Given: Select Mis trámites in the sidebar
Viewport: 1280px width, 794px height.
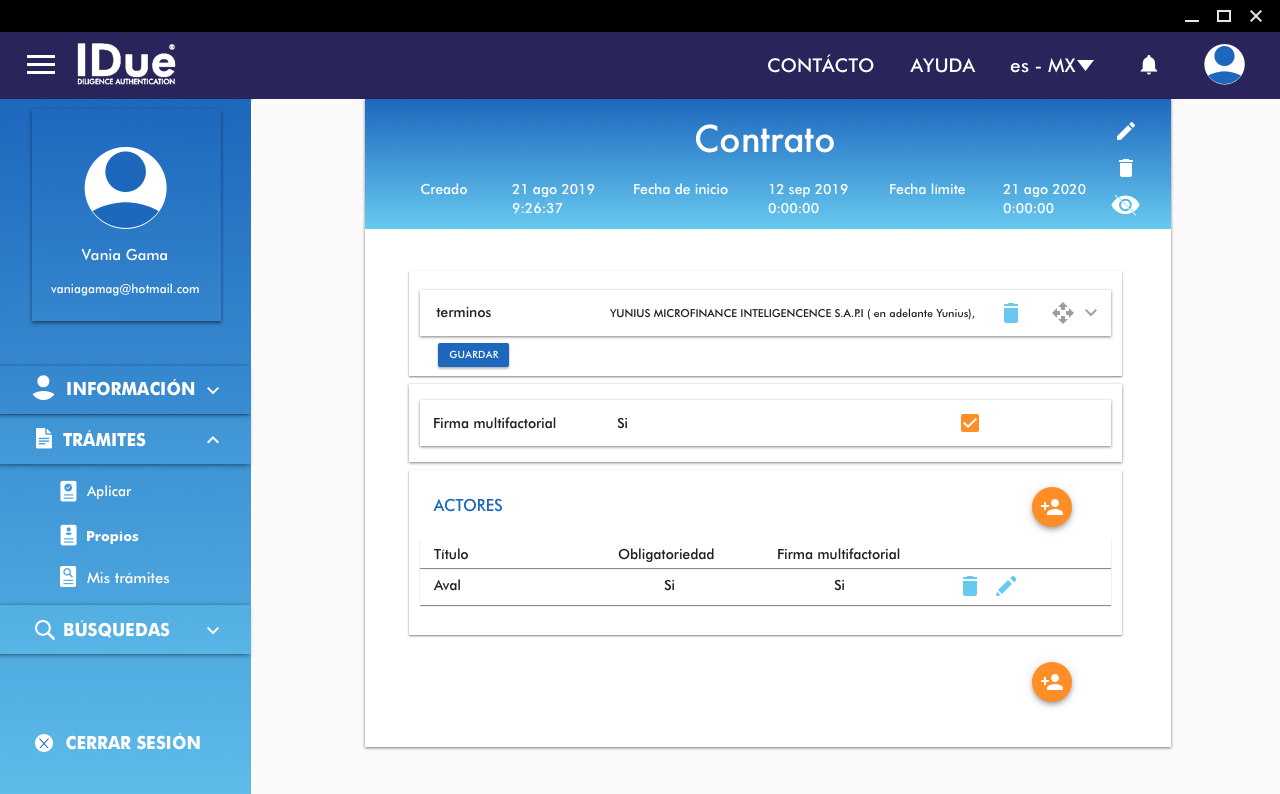Looking at the screenshot, I should (x=127, y=578).
